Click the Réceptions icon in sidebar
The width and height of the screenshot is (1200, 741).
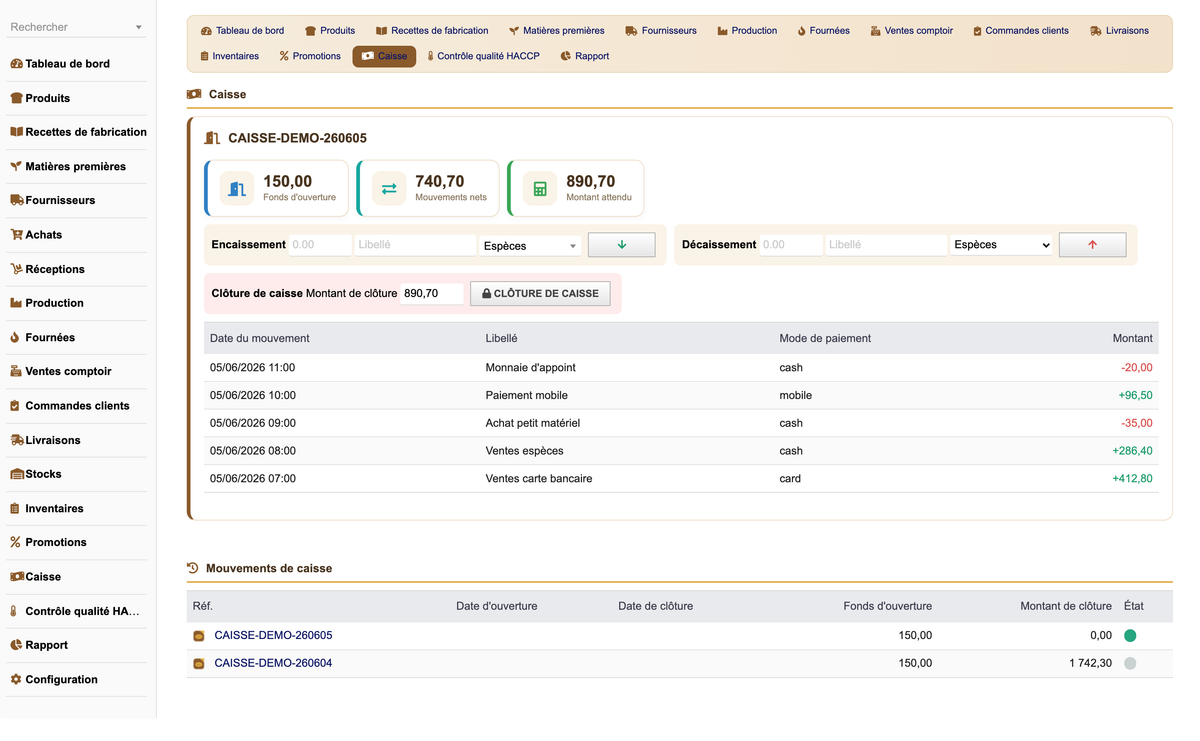coord(16,269)
